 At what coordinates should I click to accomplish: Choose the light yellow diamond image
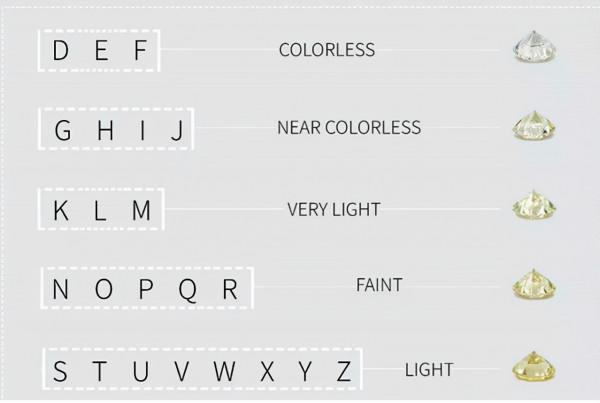532,369
